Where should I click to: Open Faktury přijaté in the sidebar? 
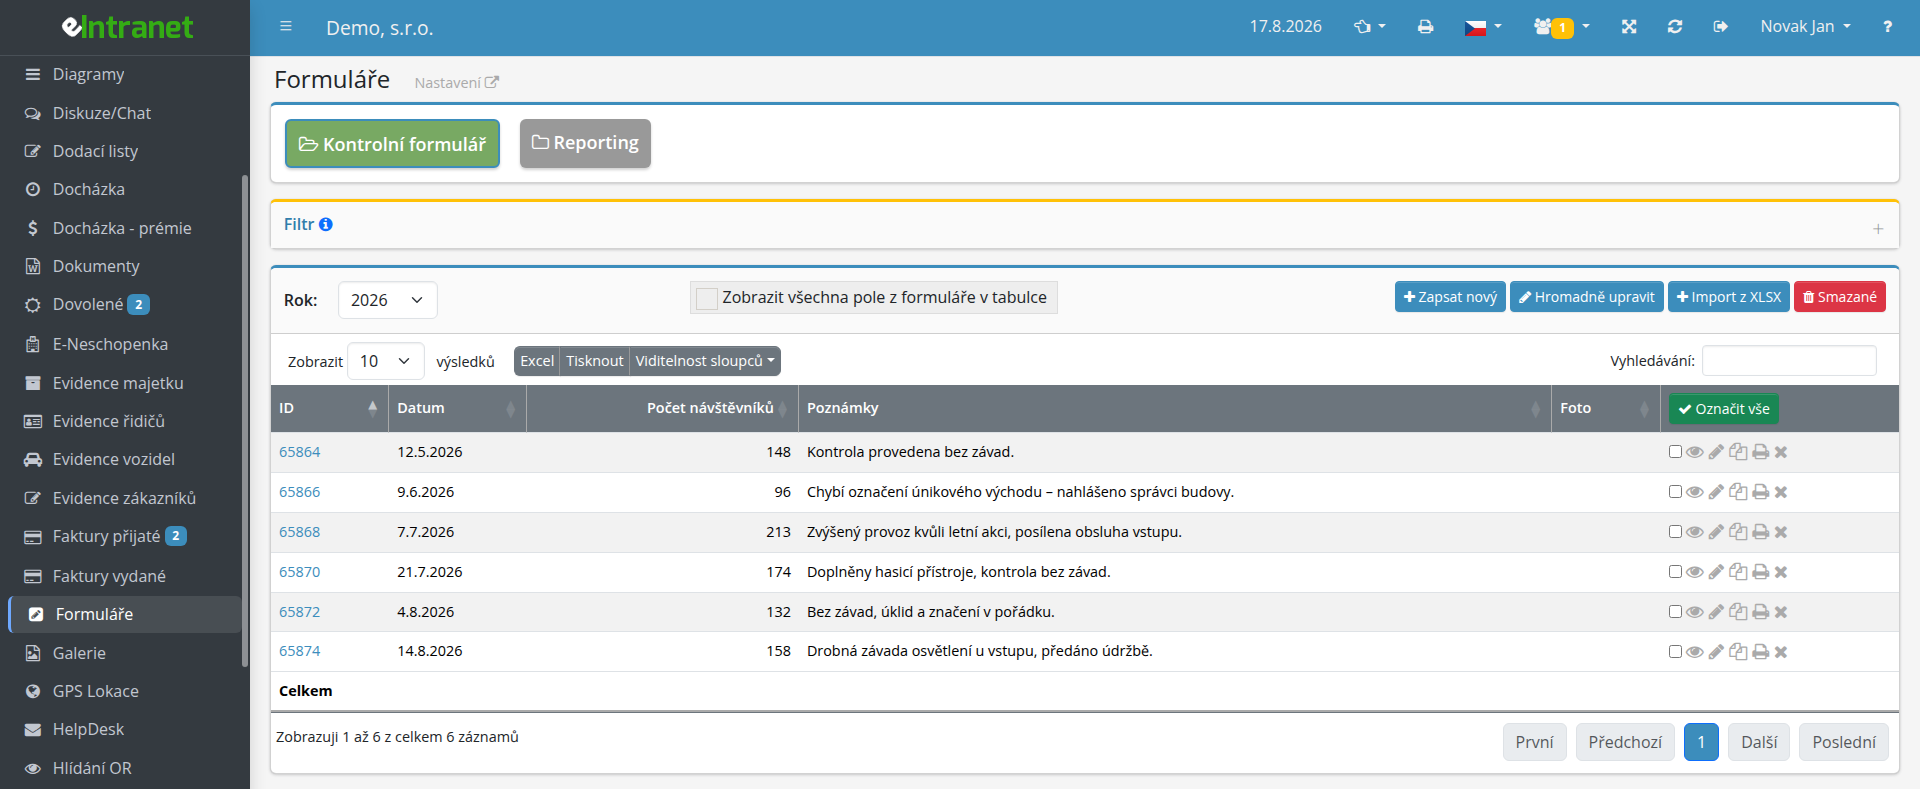click(106, 536)
